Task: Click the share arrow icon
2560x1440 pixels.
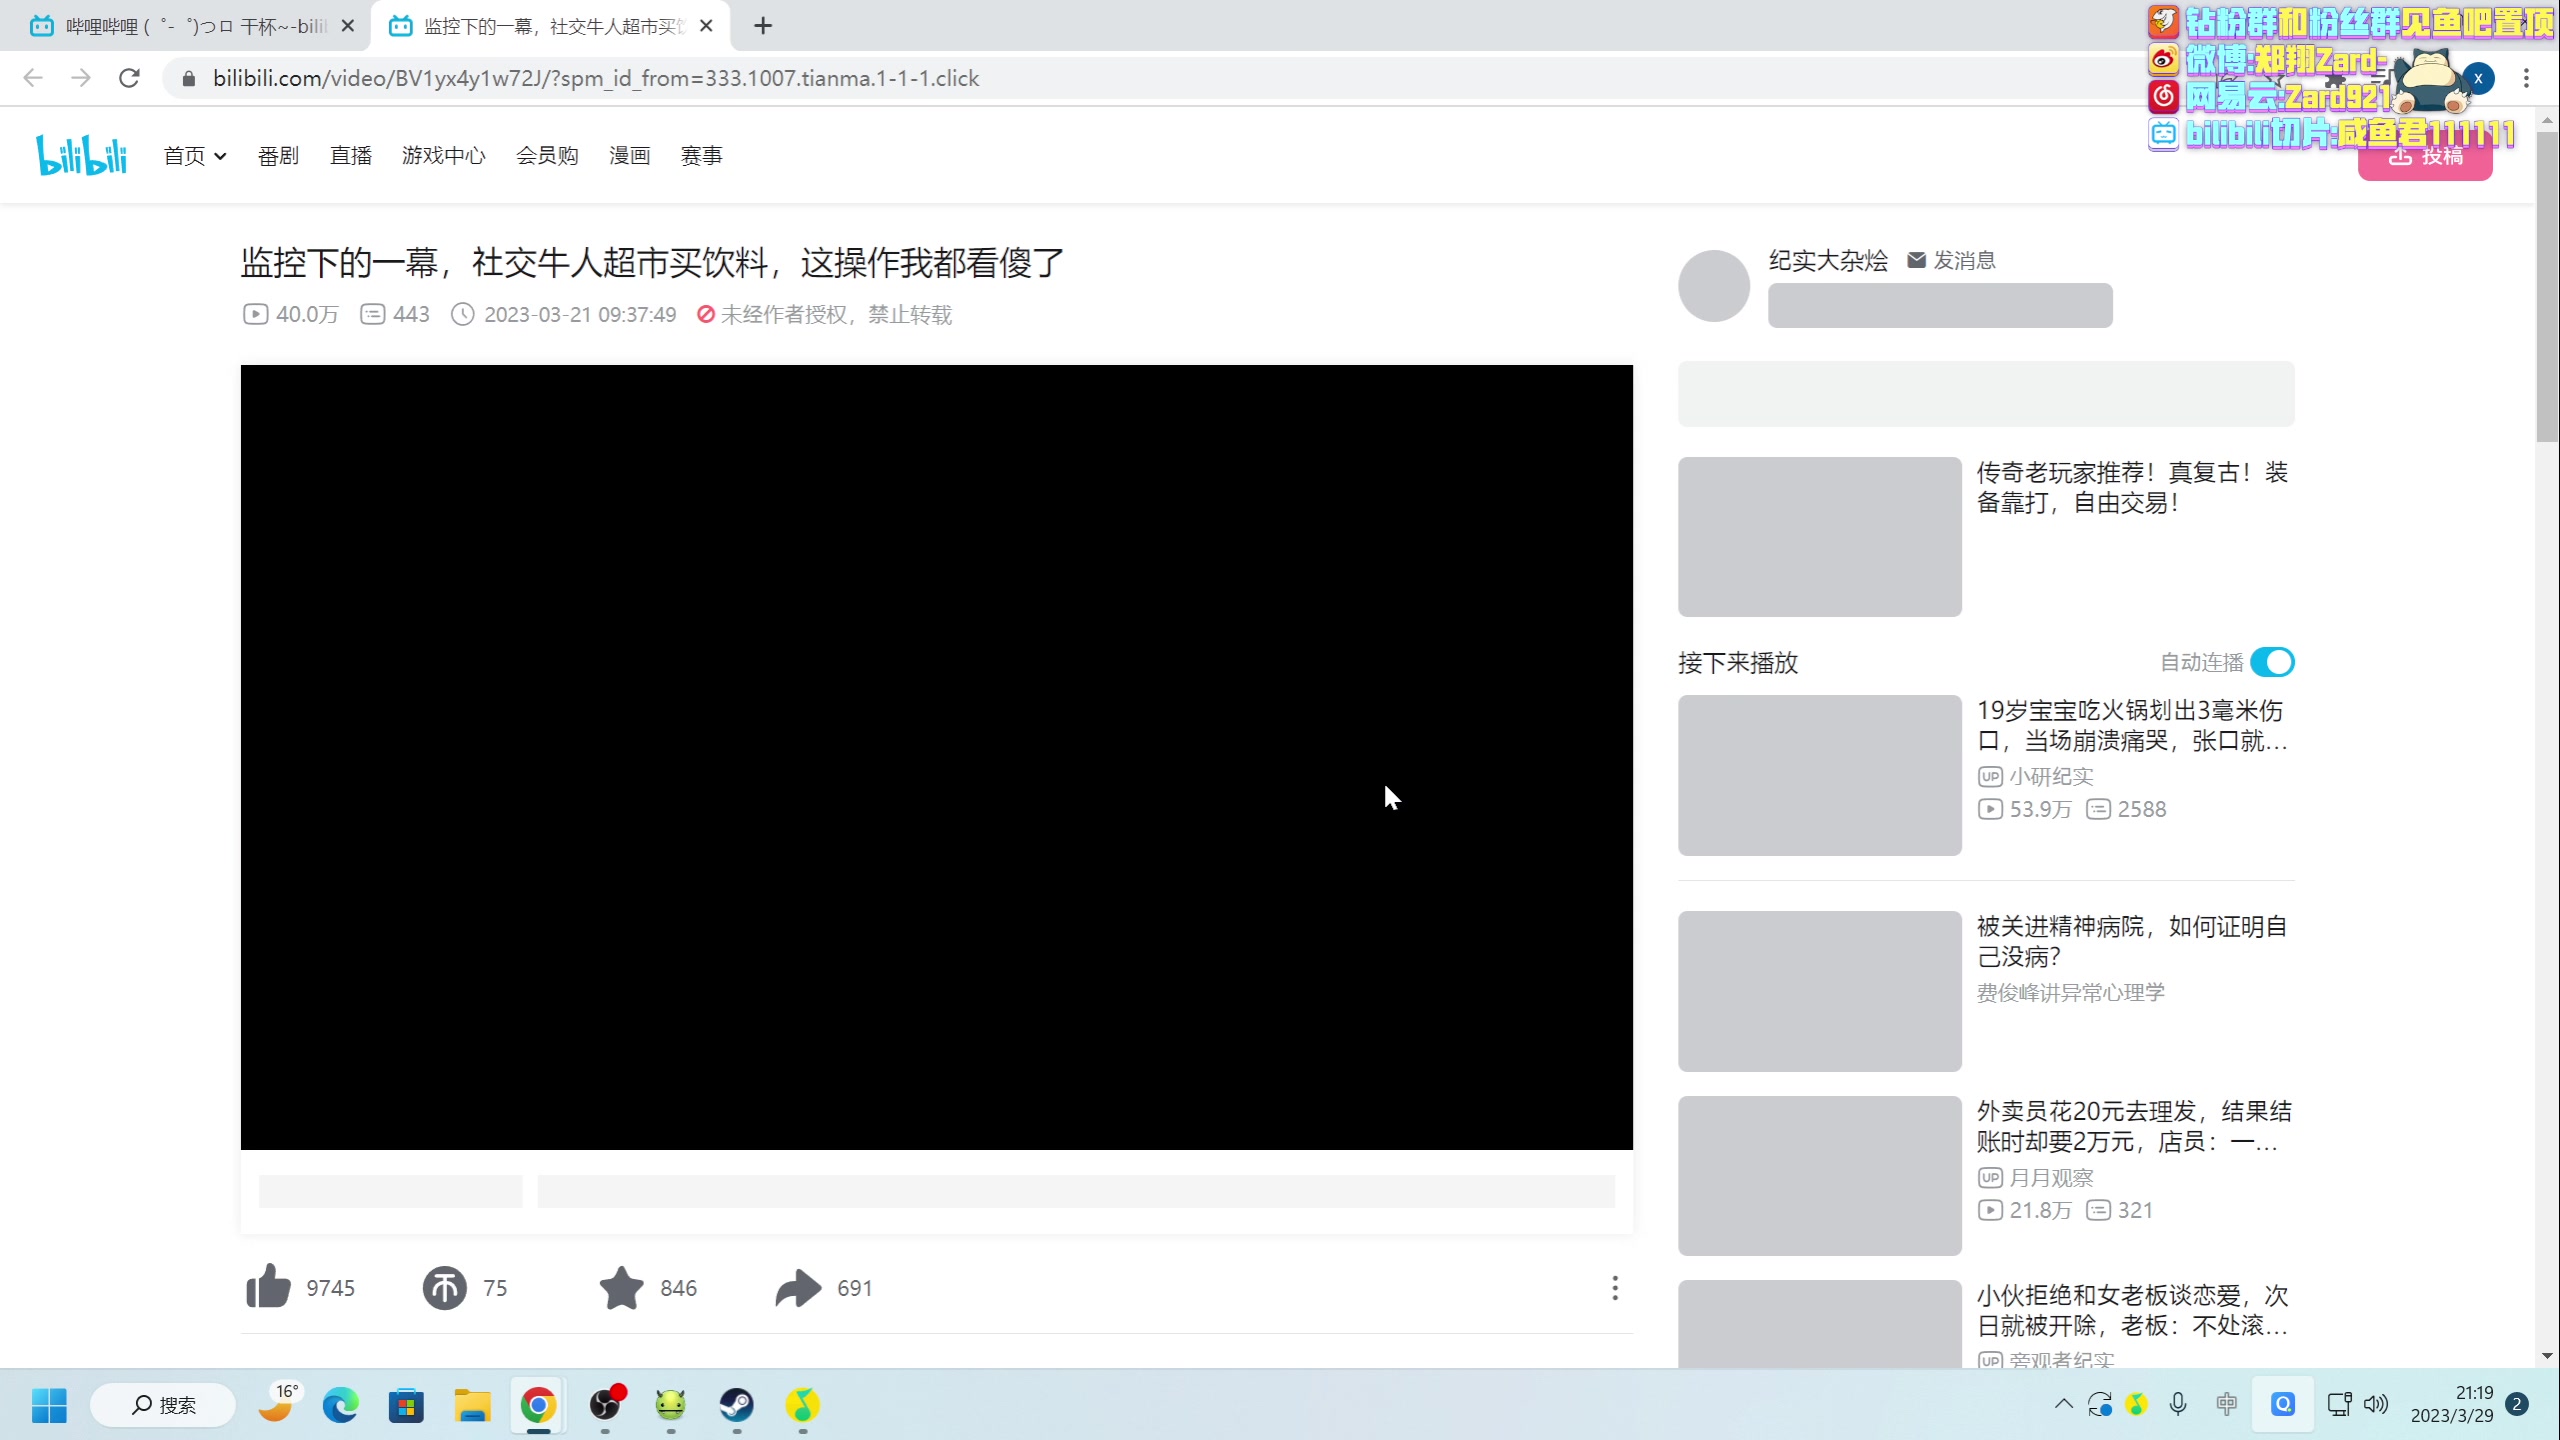Action: coord(798,1287)
